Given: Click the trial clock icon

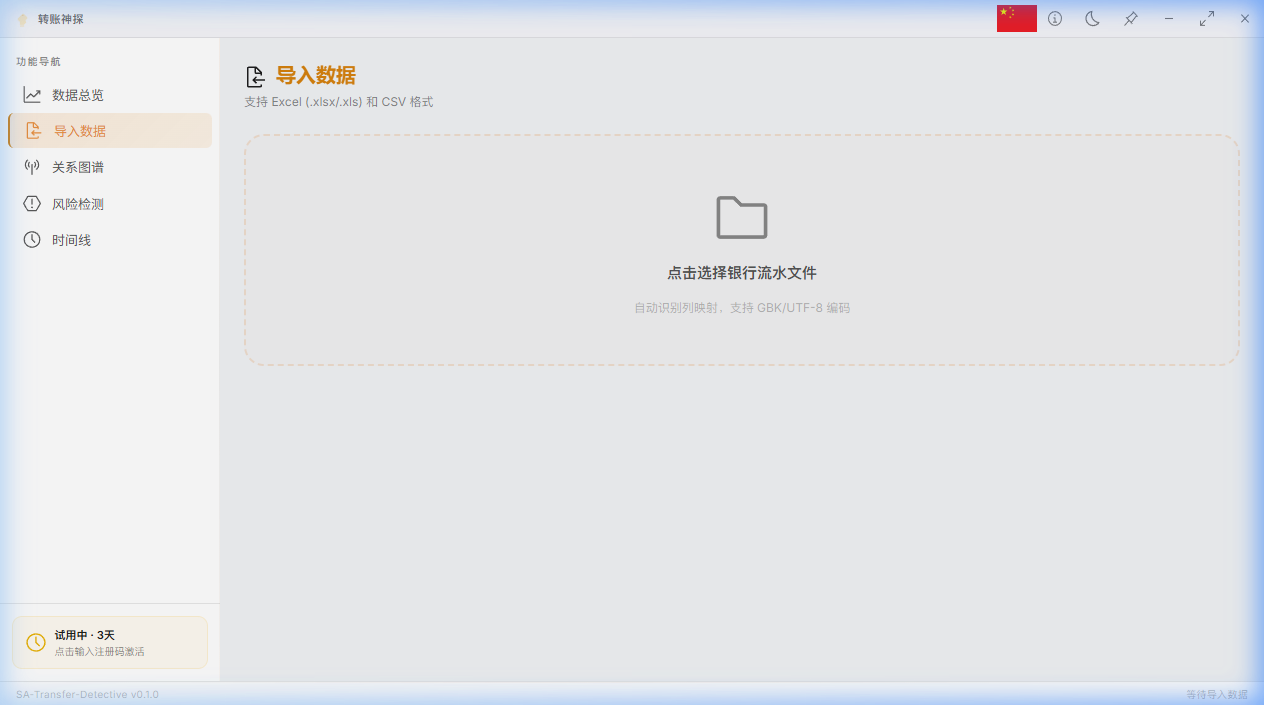Looking at the screenshot, I should point(36,642).
